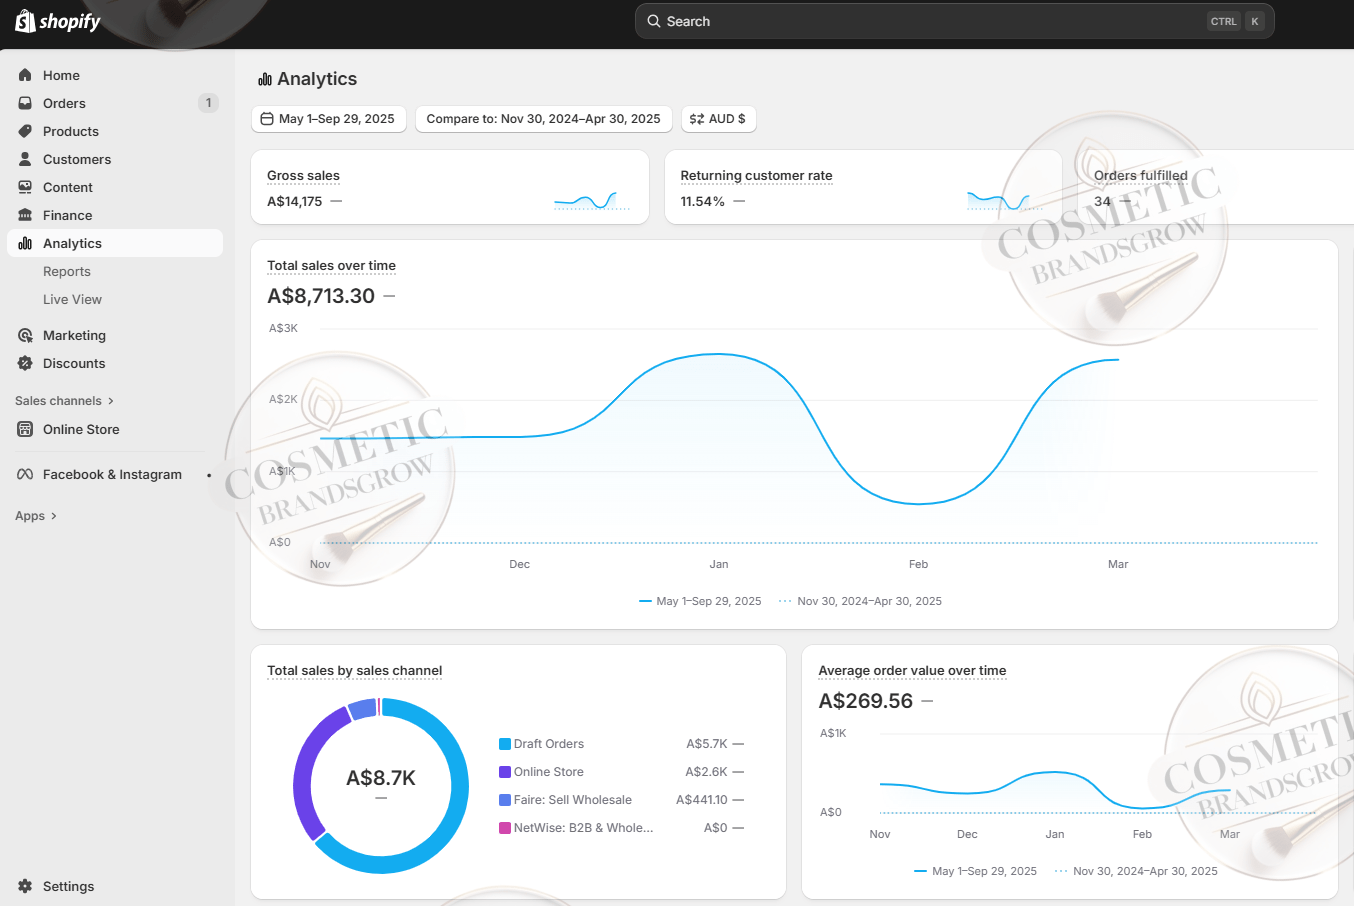Open the Customers person icon
Image resolution: width=1354 pixels, height=906 pixels.
tap(25, 159)
